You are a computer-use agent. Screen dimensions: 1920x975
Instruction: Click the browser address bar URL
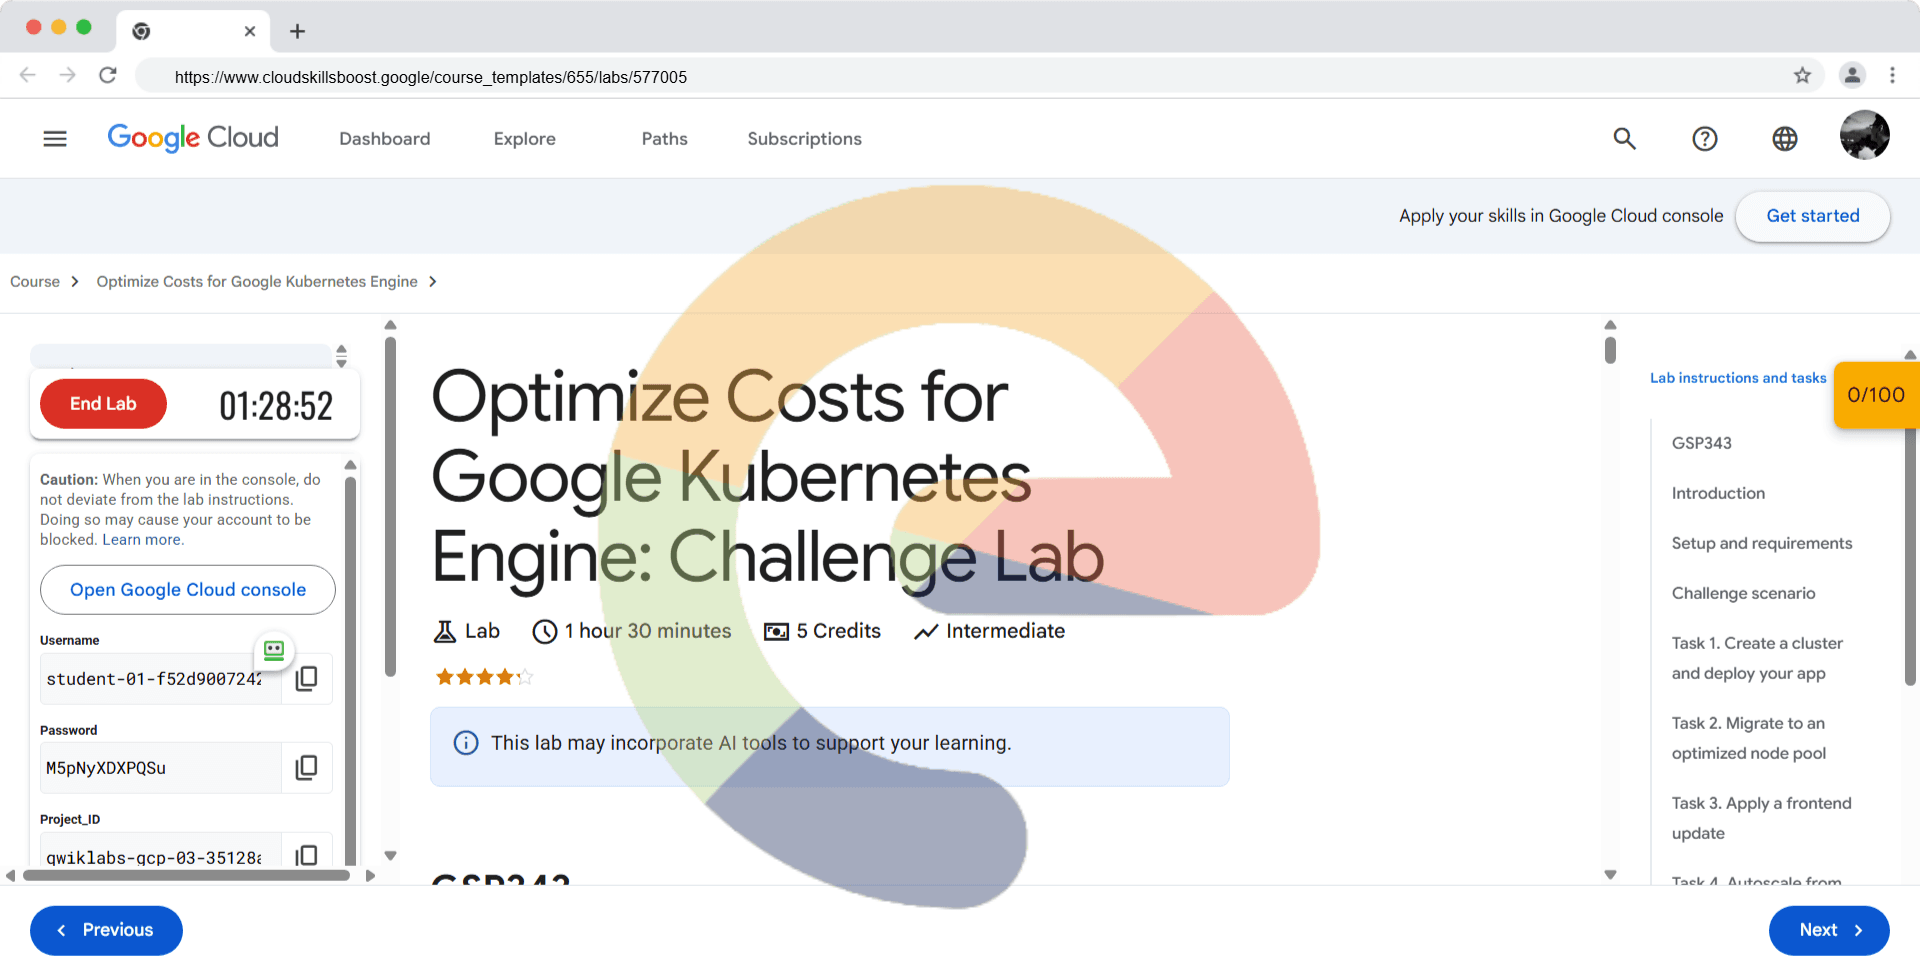pyautogui.click(x=431, y=77)
